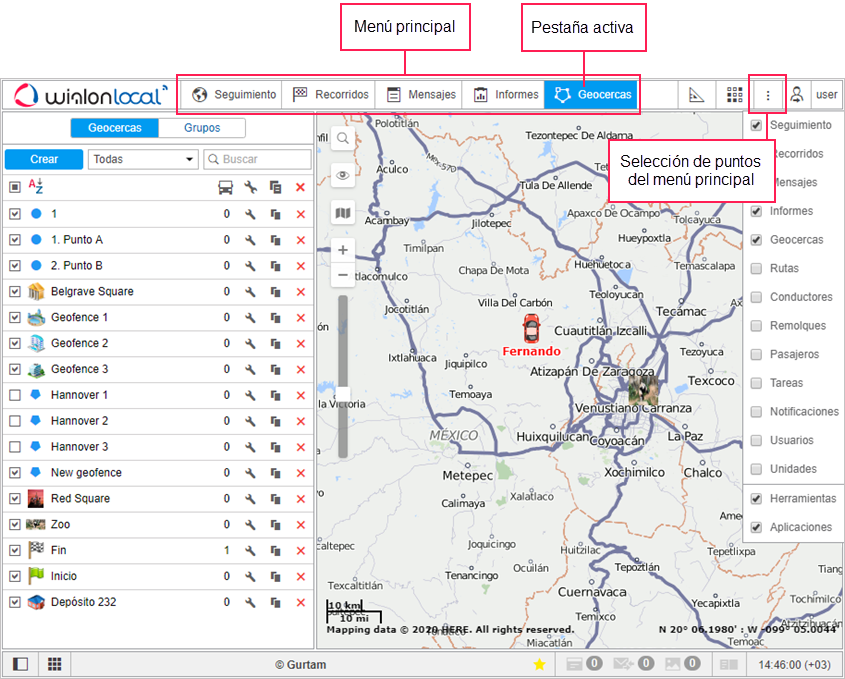Delete the Red Square geofence

(x=300, y=498)
